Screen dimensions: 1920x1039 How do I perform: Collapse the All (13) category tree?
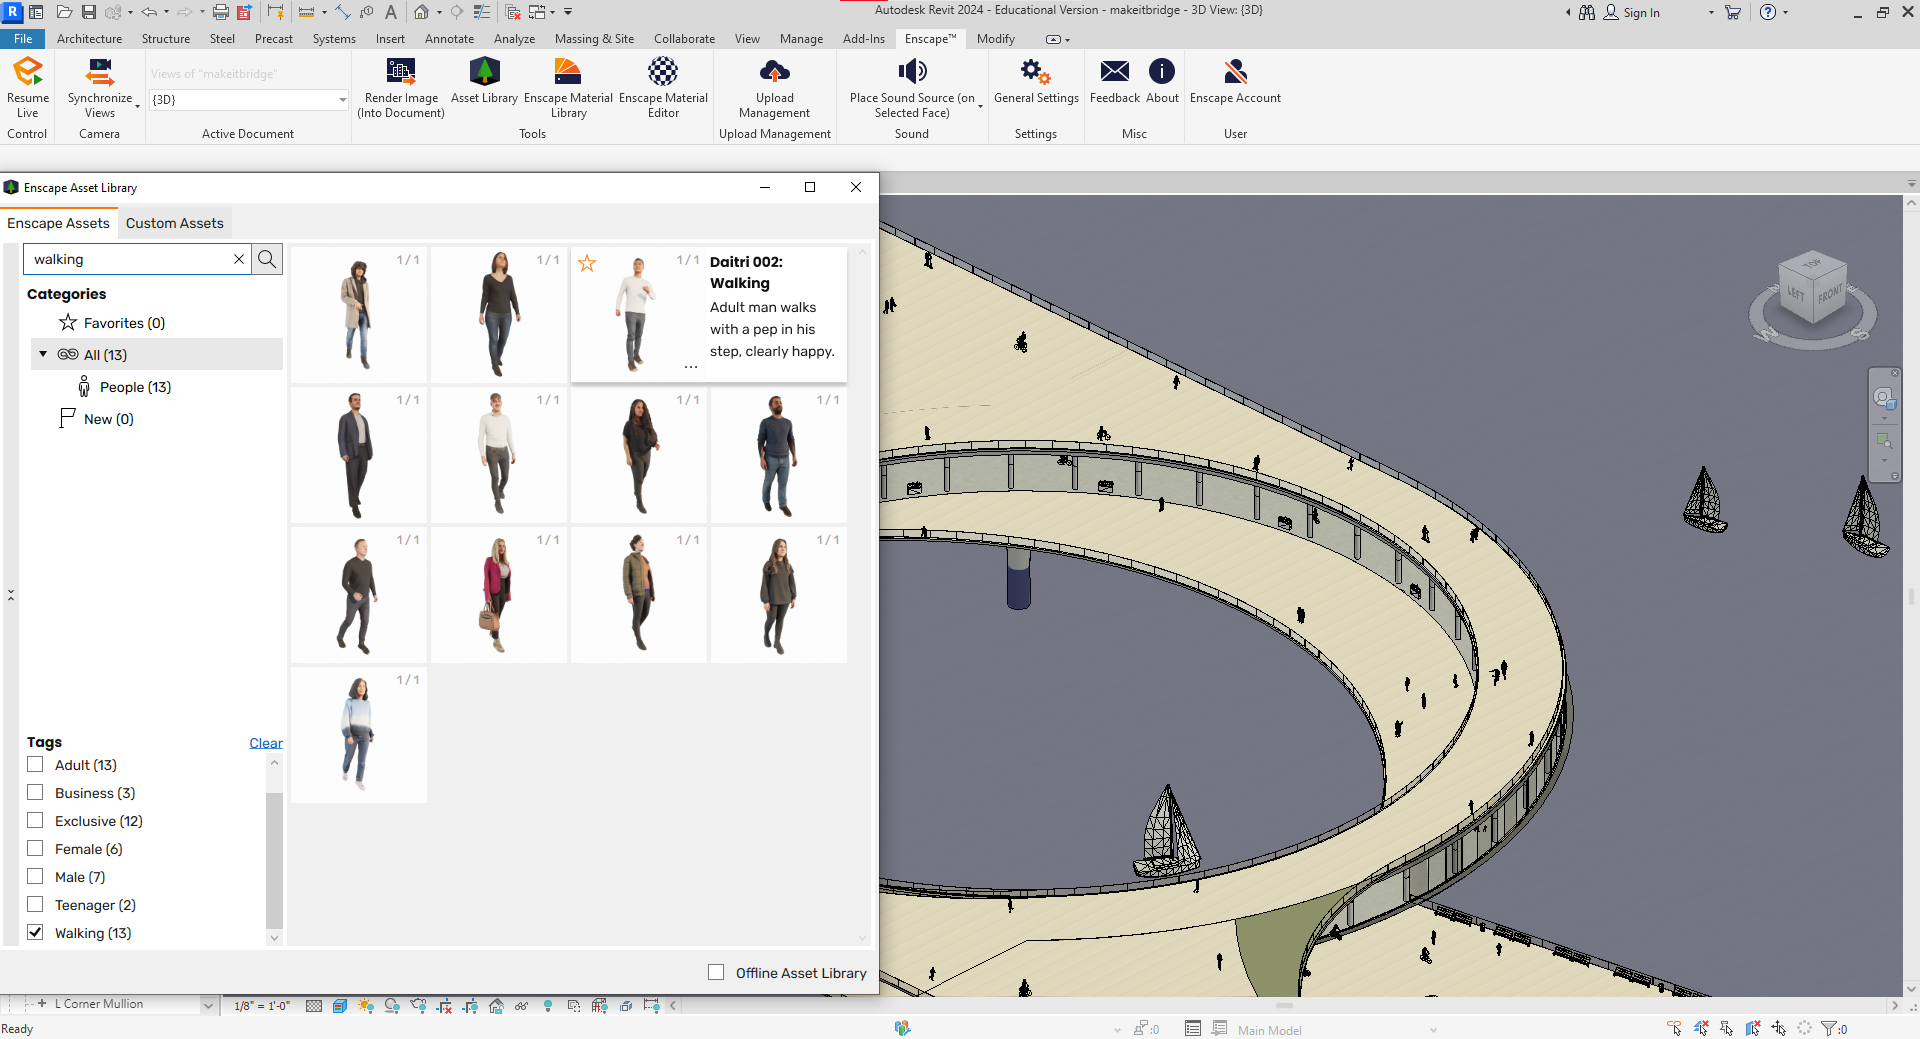pyautogui.click(x=43, y=355)
